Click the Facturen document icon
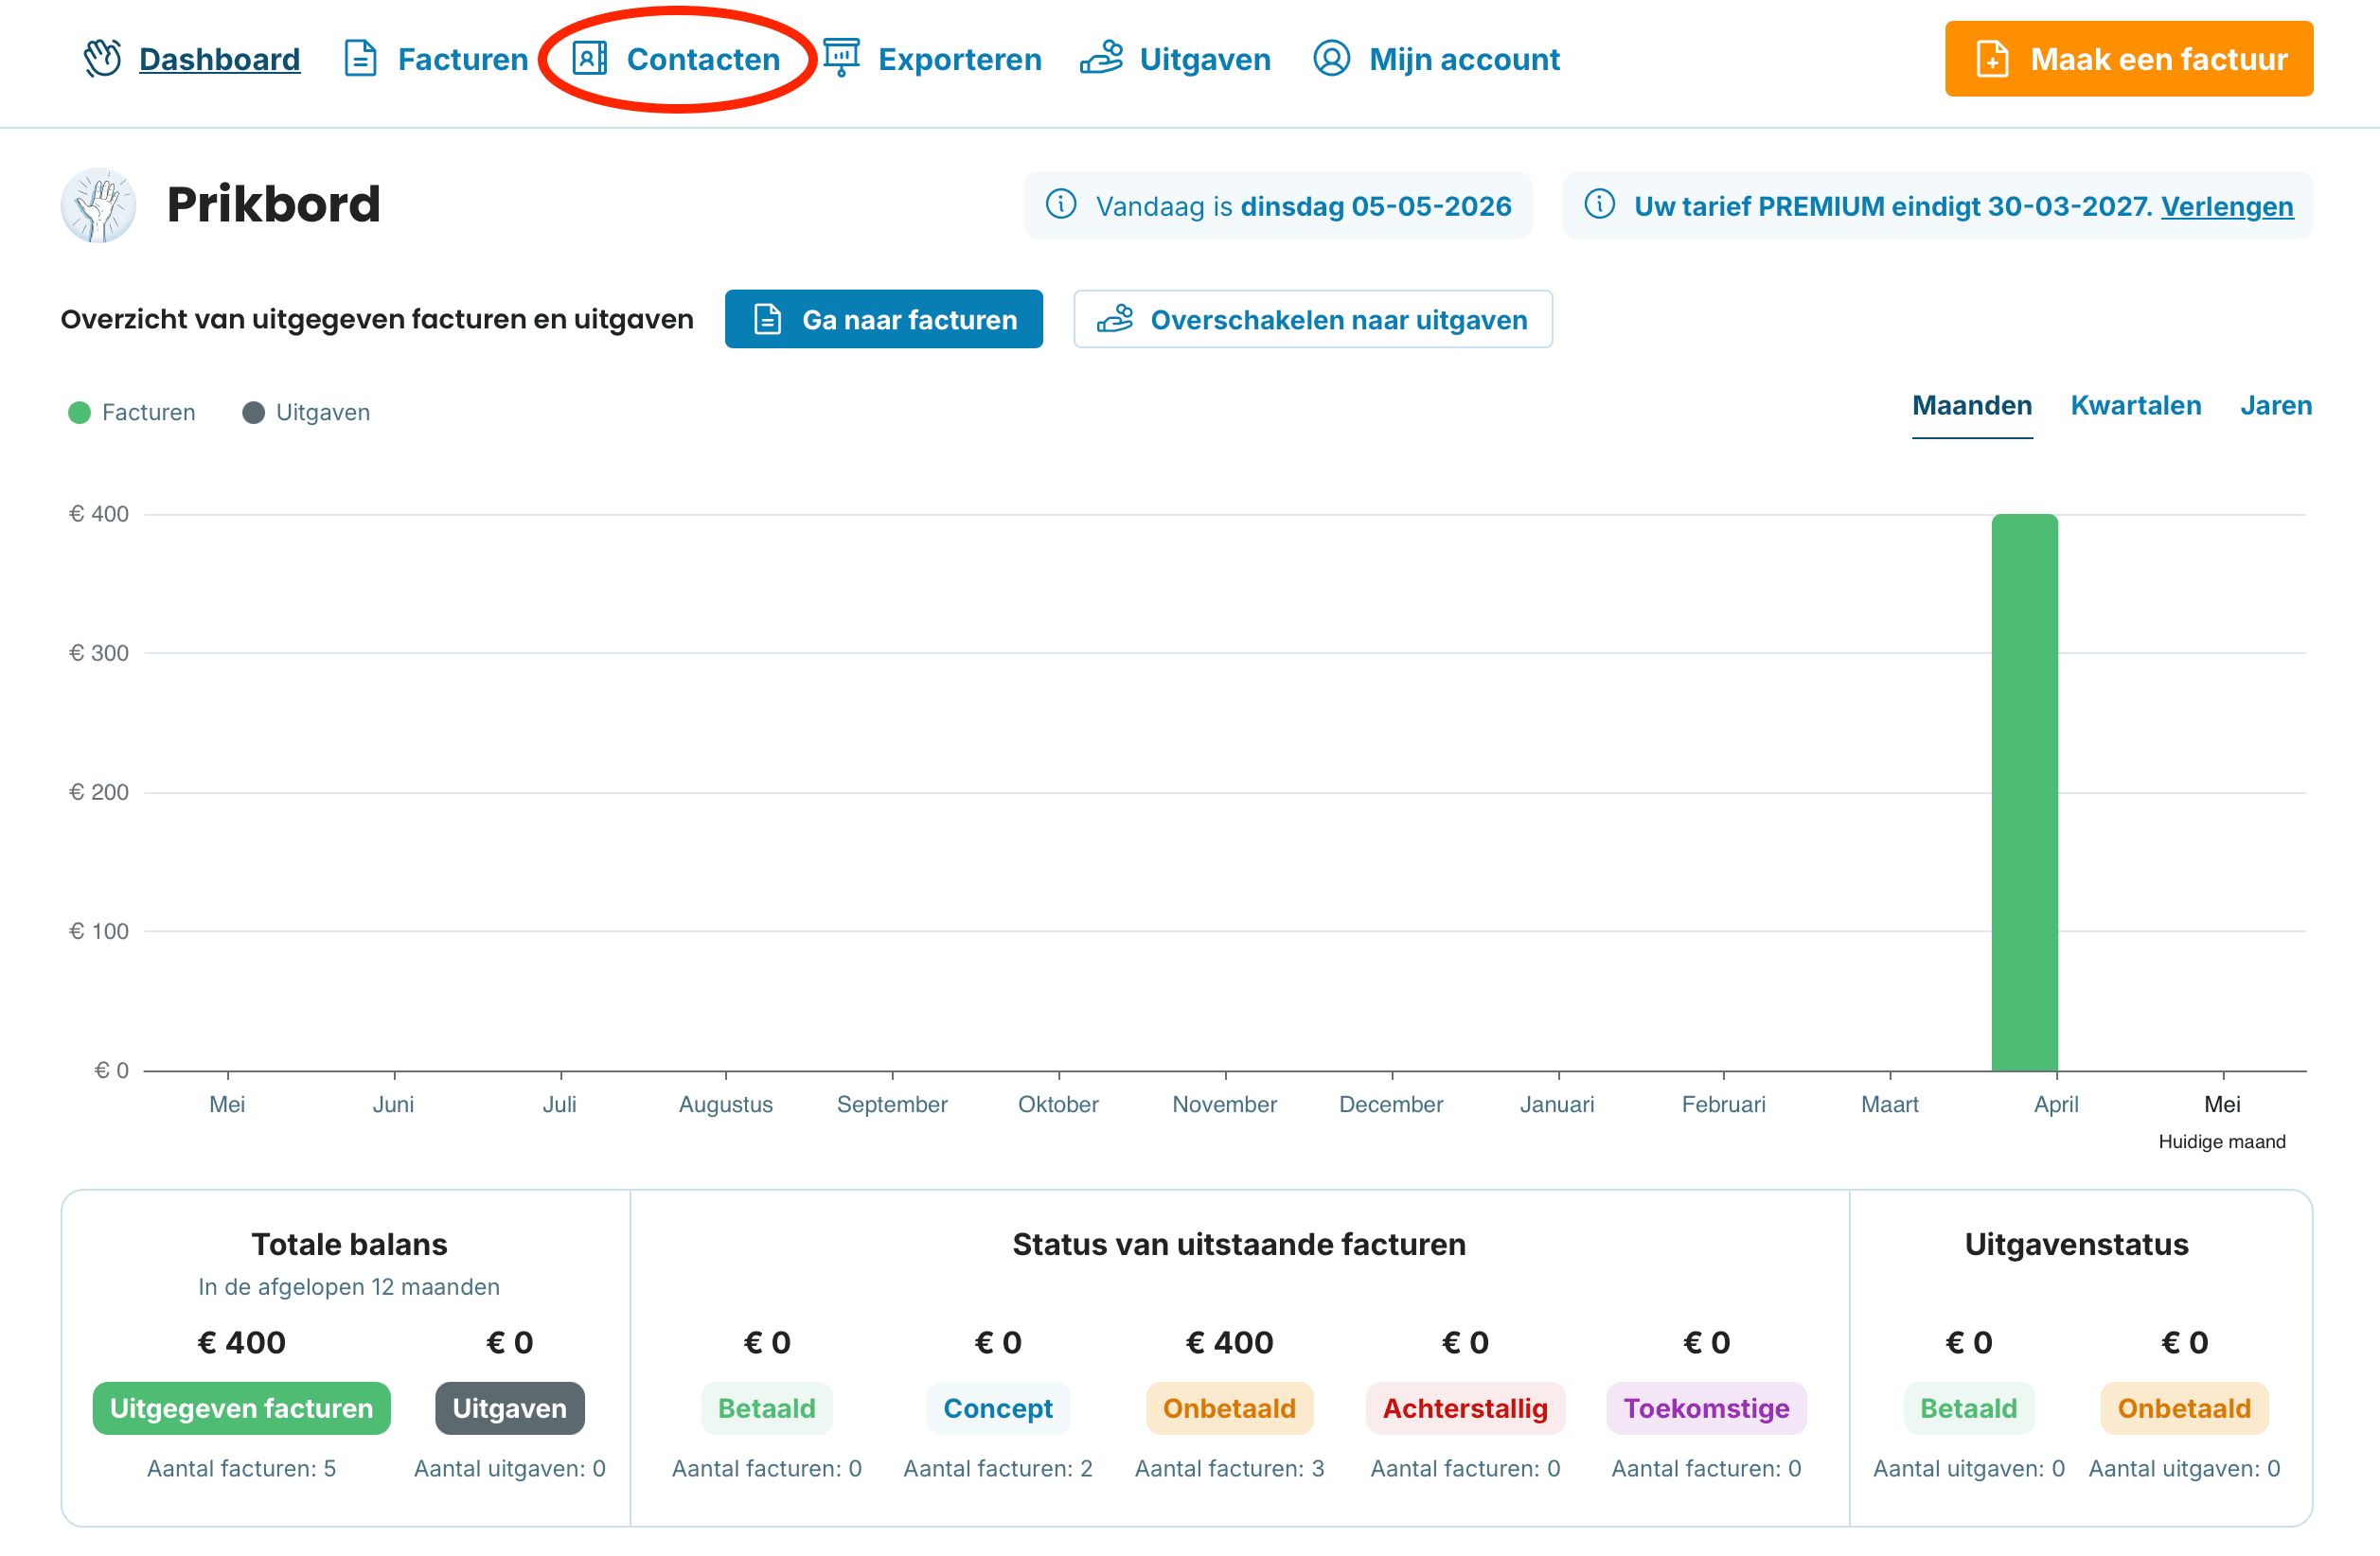This screenshot has width=2380, height=1556. click(x=360, y=59)
